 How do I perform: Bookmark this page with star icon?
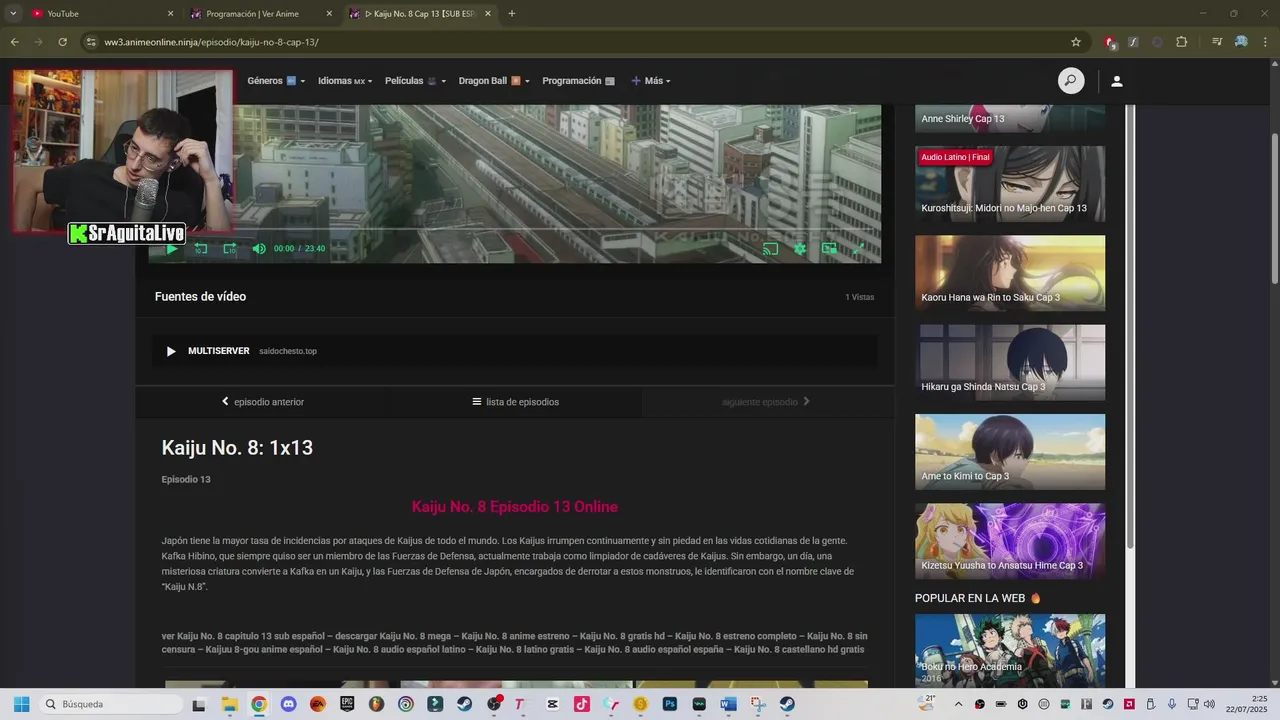pyautogui.click(x=1076, y=42)
